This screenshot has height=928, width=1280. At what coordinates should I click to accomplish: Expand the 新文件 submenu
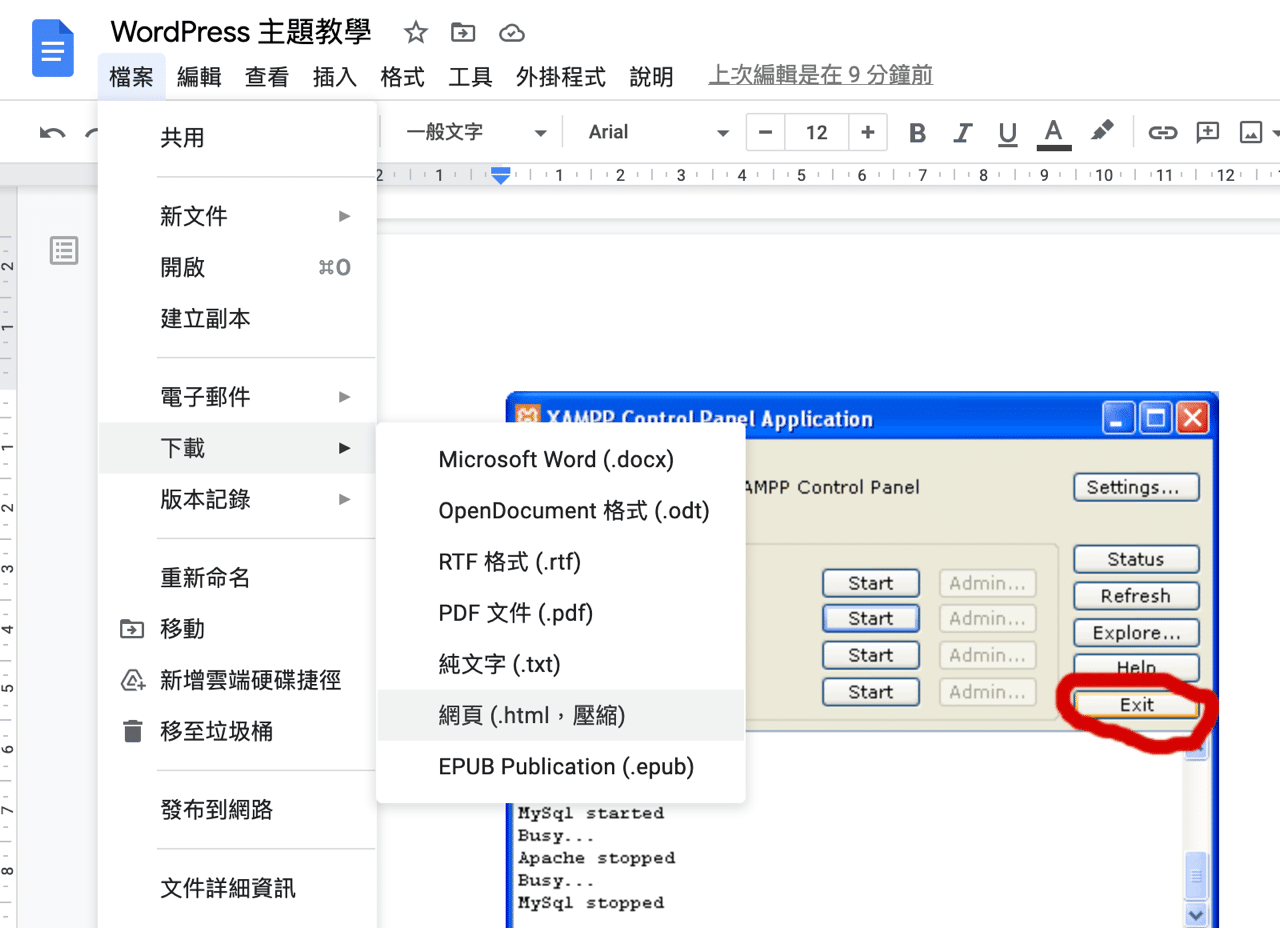[237, 216]
